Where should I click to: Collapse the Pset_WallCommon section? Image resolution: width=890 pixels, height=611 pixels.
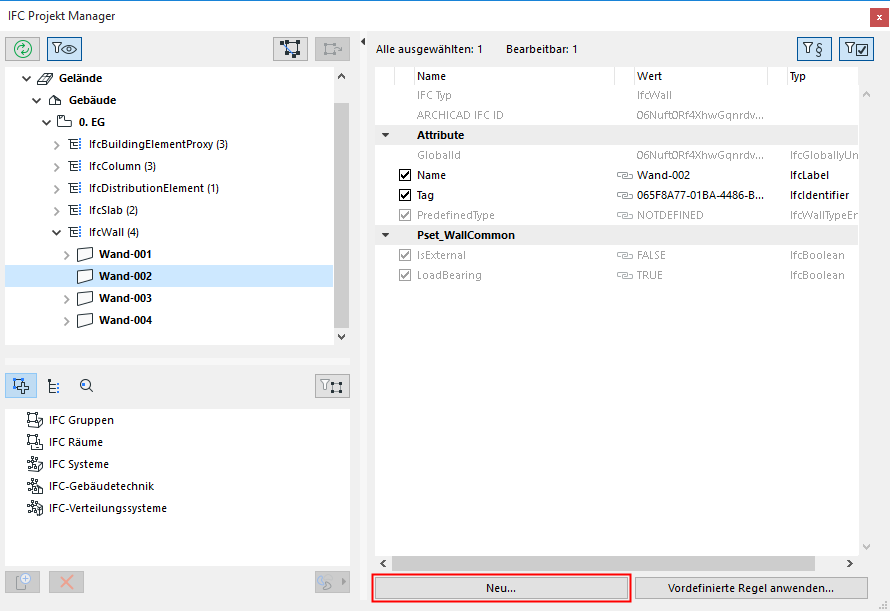pos(386,235)
